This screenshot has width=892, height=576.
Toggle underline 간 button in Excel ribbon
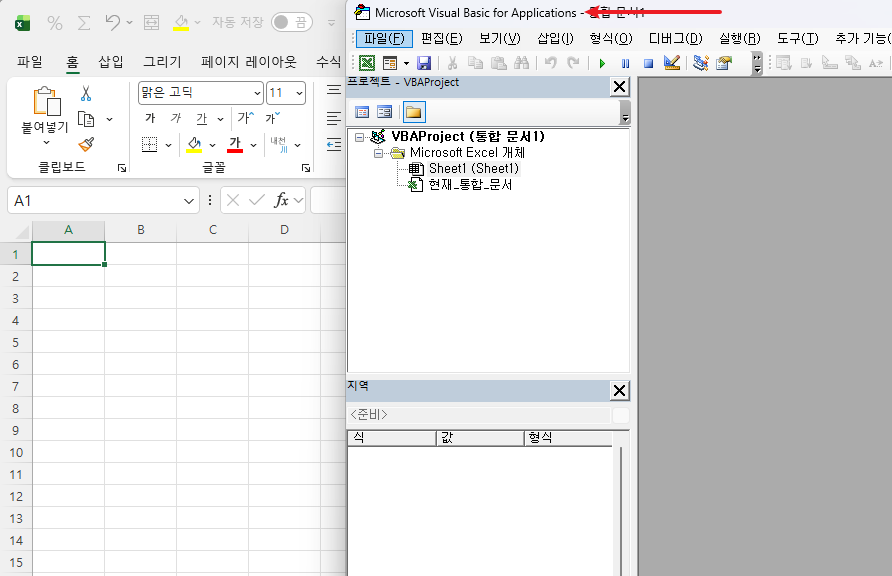coord(201,118)
